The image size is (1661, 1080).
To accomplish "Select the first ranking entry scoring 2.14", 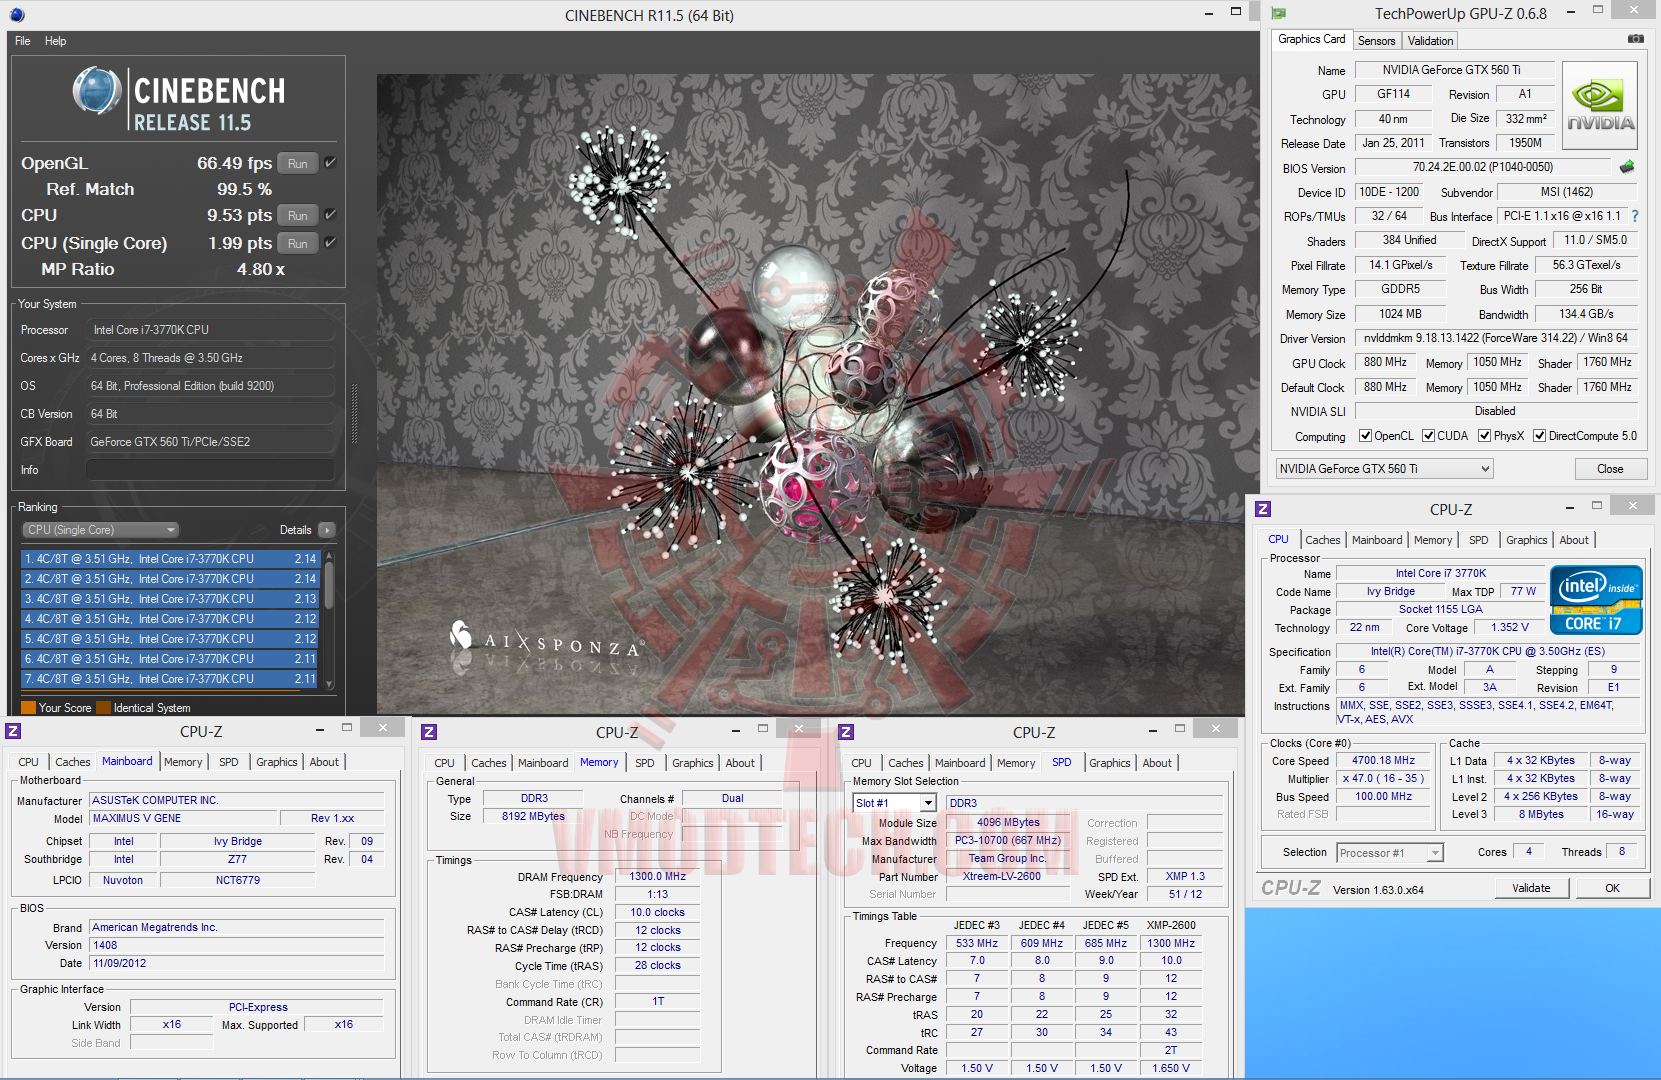I will point(170,559).
